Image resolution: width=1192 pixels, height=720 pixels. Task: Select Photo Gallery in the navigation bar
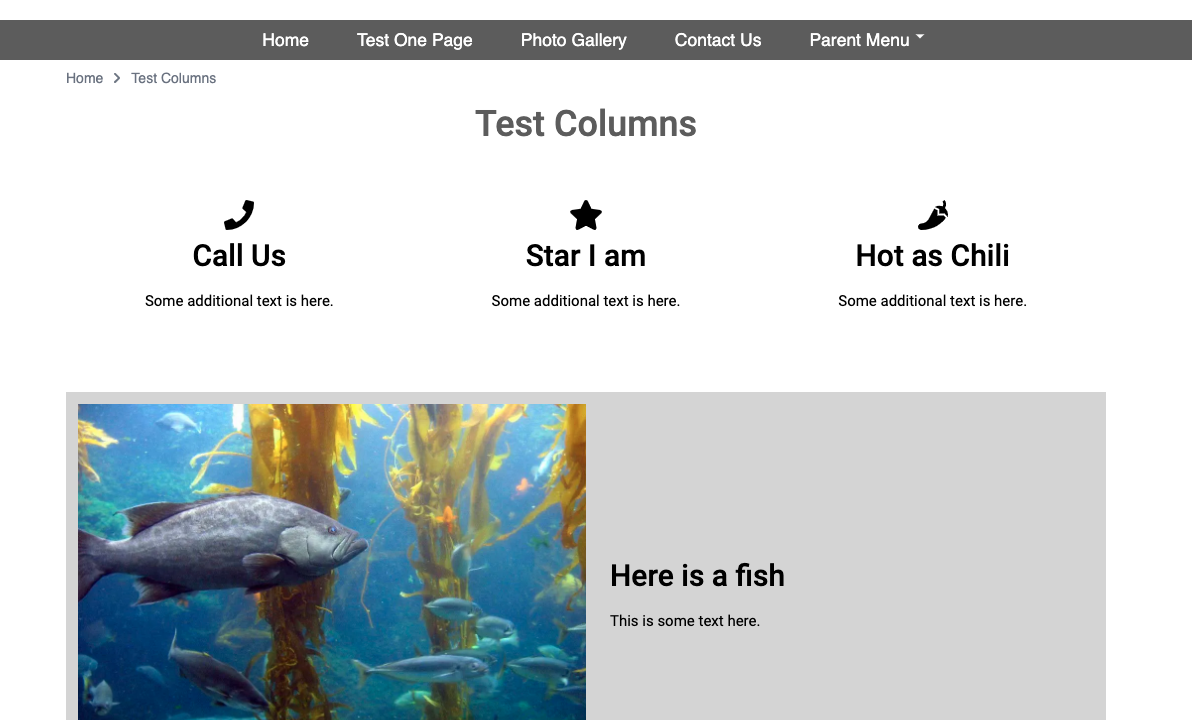point(573,40)
